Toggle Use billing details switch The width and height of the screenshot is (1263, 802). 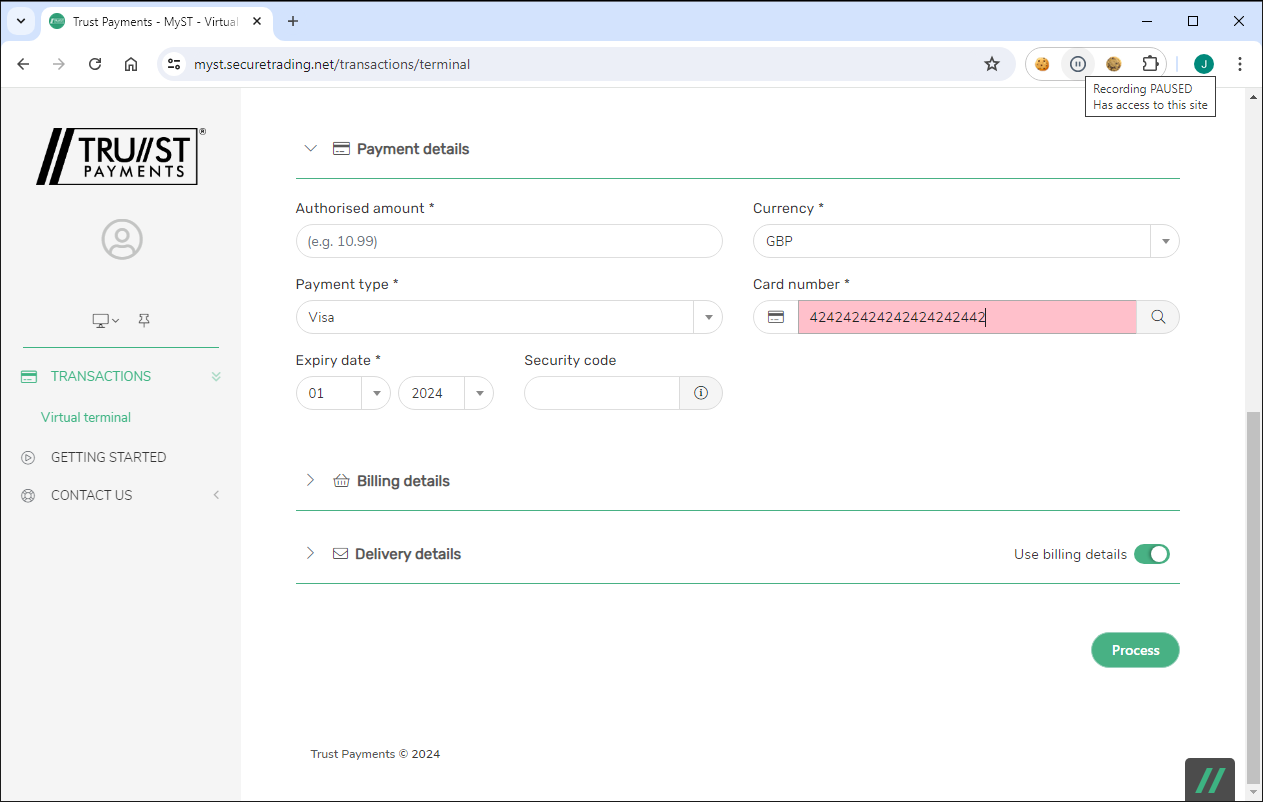[x=1152, y=554]
